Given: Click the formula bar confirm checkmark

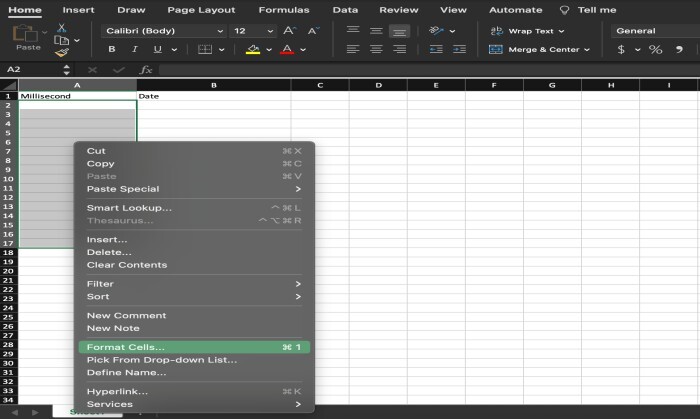Looking at the screenshot, I should pos(118,70).
